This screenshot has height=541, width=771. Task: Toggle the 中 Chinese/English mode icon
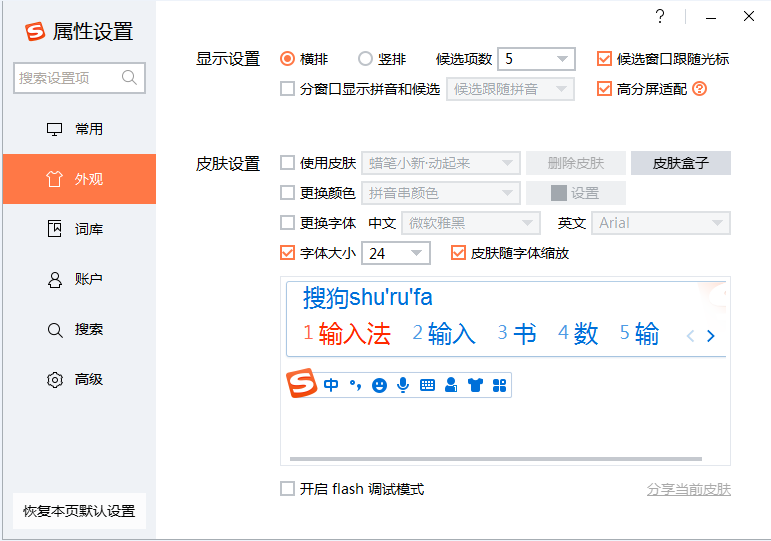[331, 385]
